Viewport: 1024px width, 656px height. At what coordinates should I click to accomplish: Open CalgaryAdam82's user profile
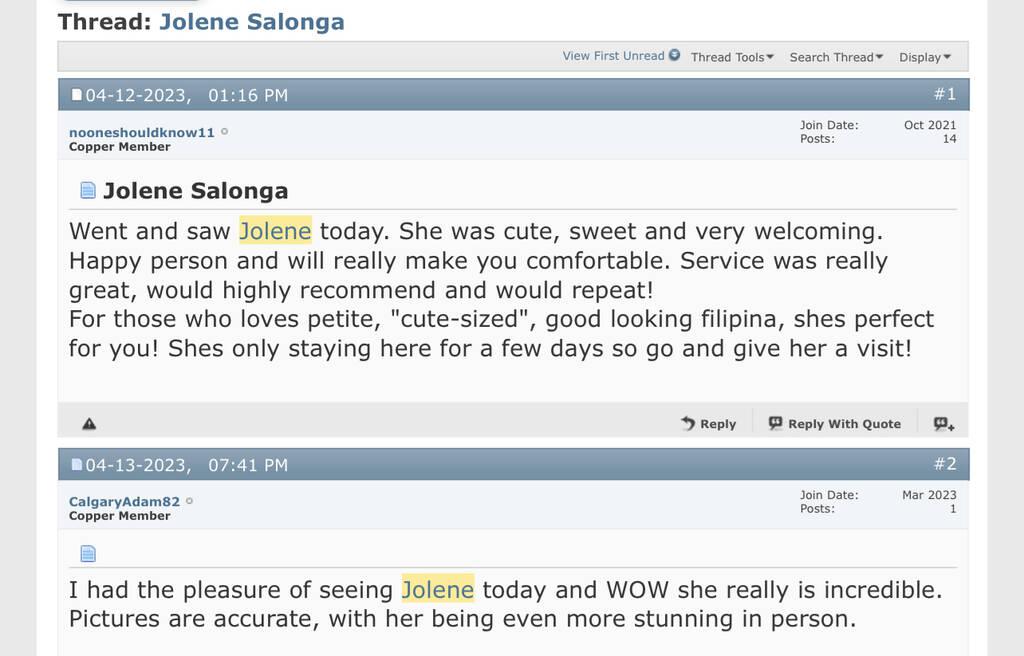[124, 501]
